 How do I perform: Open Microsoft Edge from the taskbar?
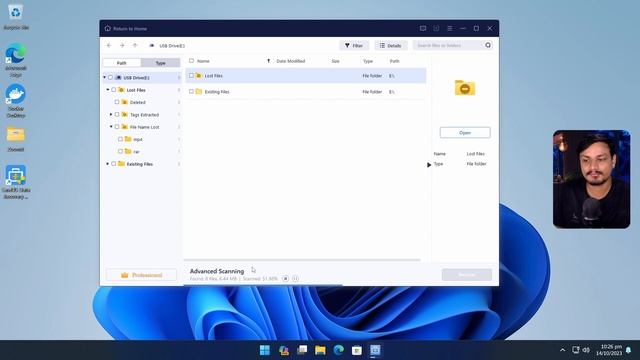(x=338, y=350)
